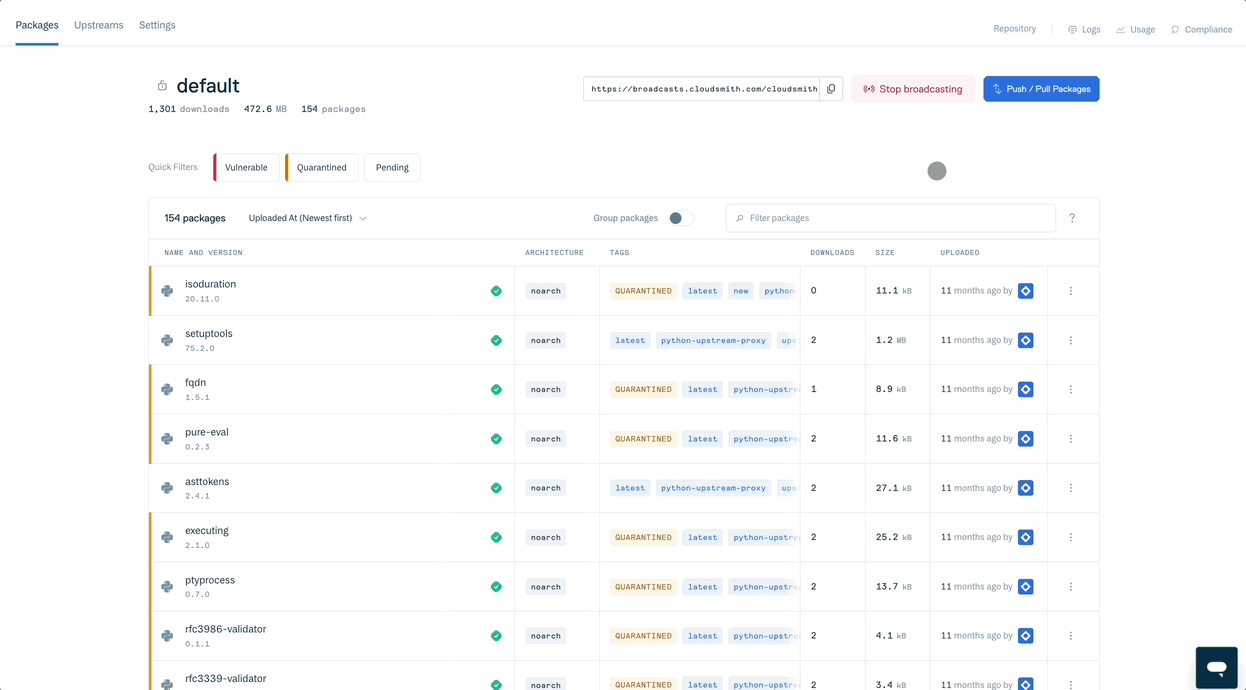Copy the broadcast URL to clipboard
The height and width of the screenshot is (690, 1246).
point(831,89)
